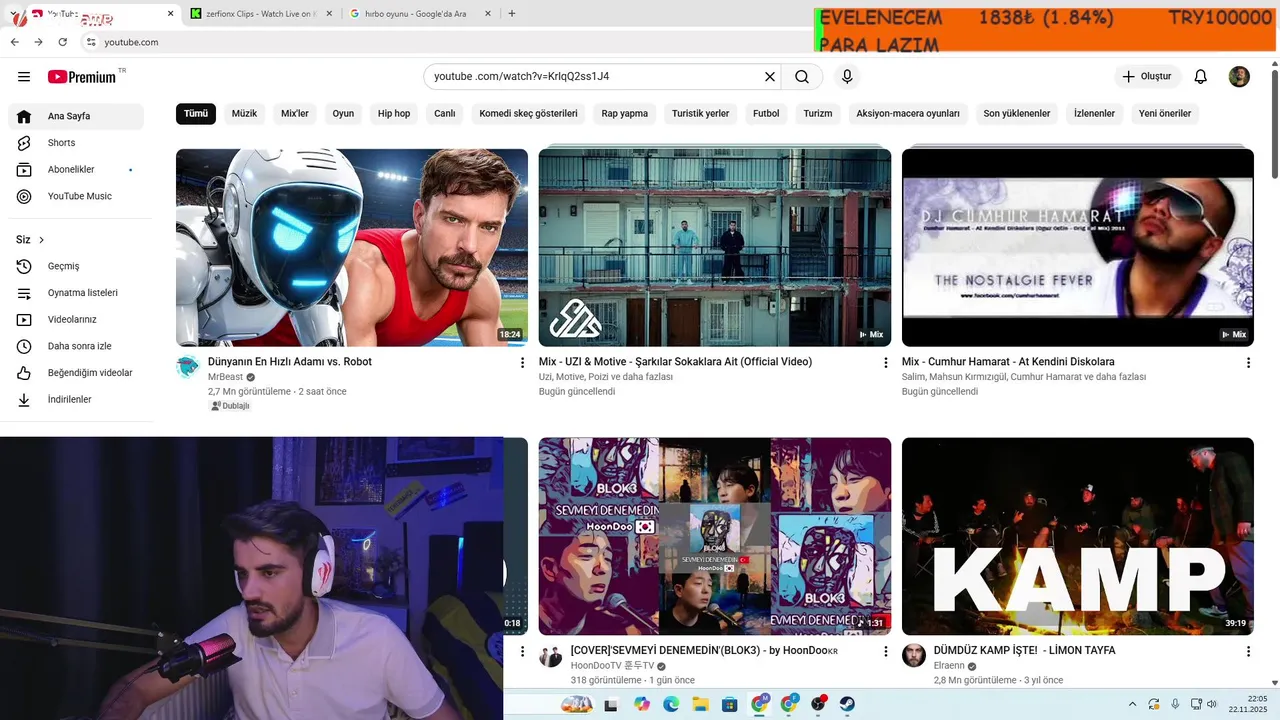The image size is (1280, 720).
Task: Select the İzlenenler filter chip
Action: (1094, 113)
